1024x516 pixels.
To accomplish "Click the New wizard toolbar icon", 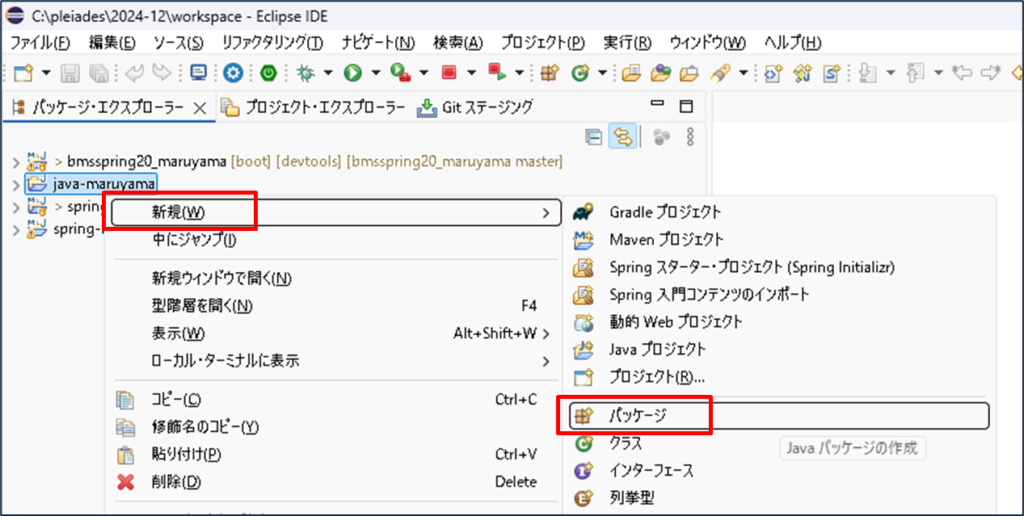I will tap(23, 72).
